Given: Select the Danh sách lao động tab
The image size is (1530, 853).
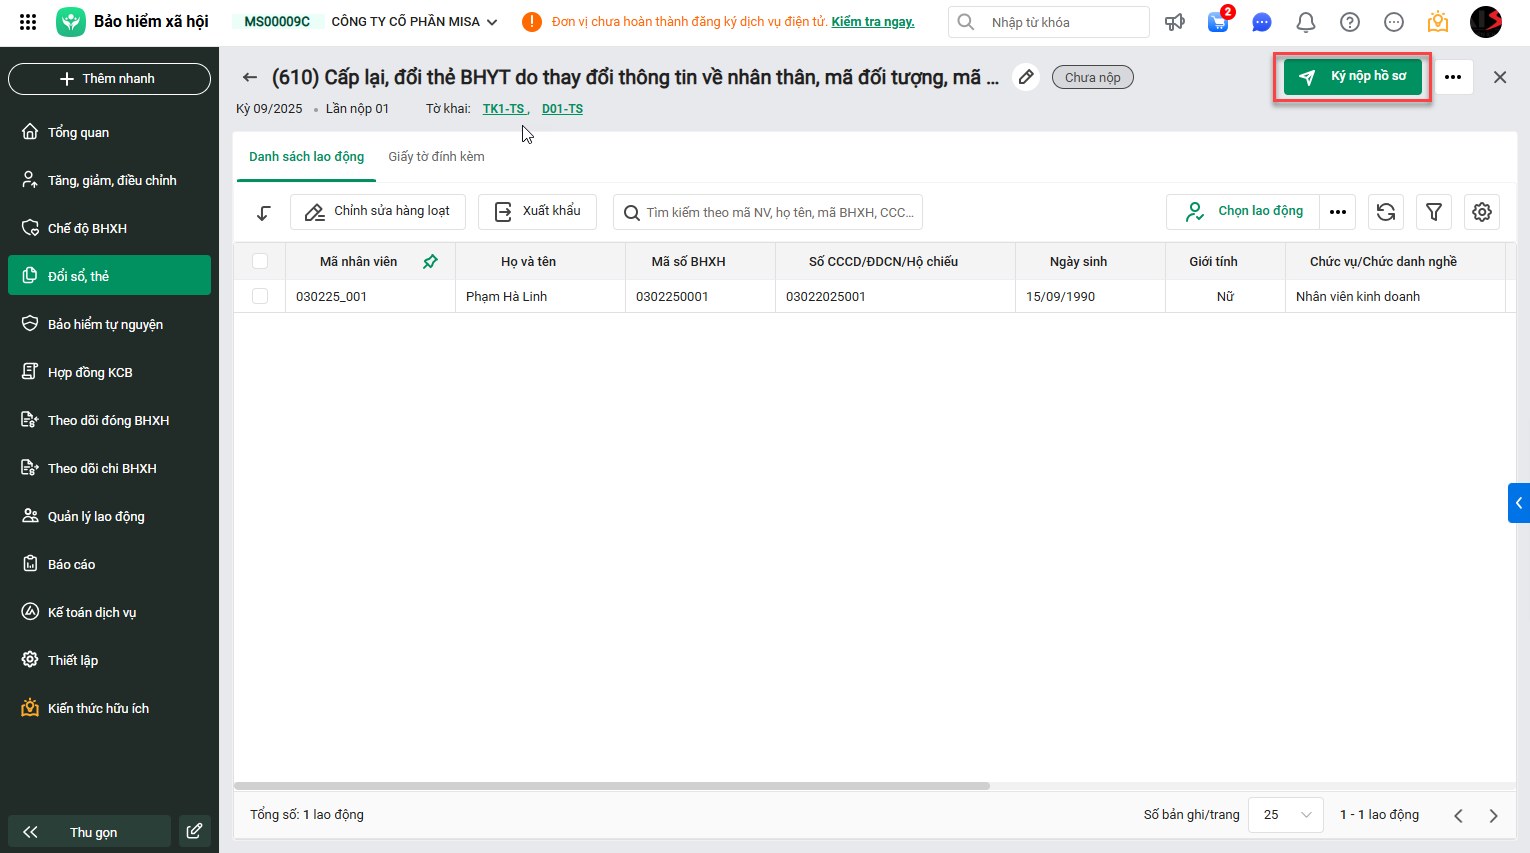Looking at the screenshot, I should point(306,157).
